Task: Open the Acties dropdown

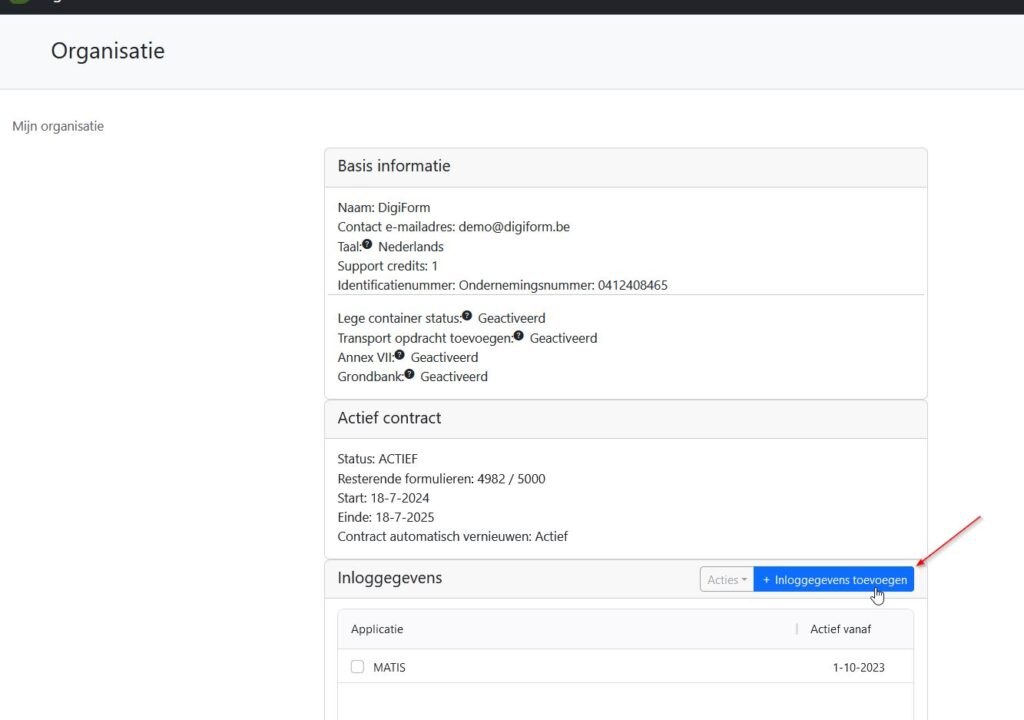Action: click(727, 580)
